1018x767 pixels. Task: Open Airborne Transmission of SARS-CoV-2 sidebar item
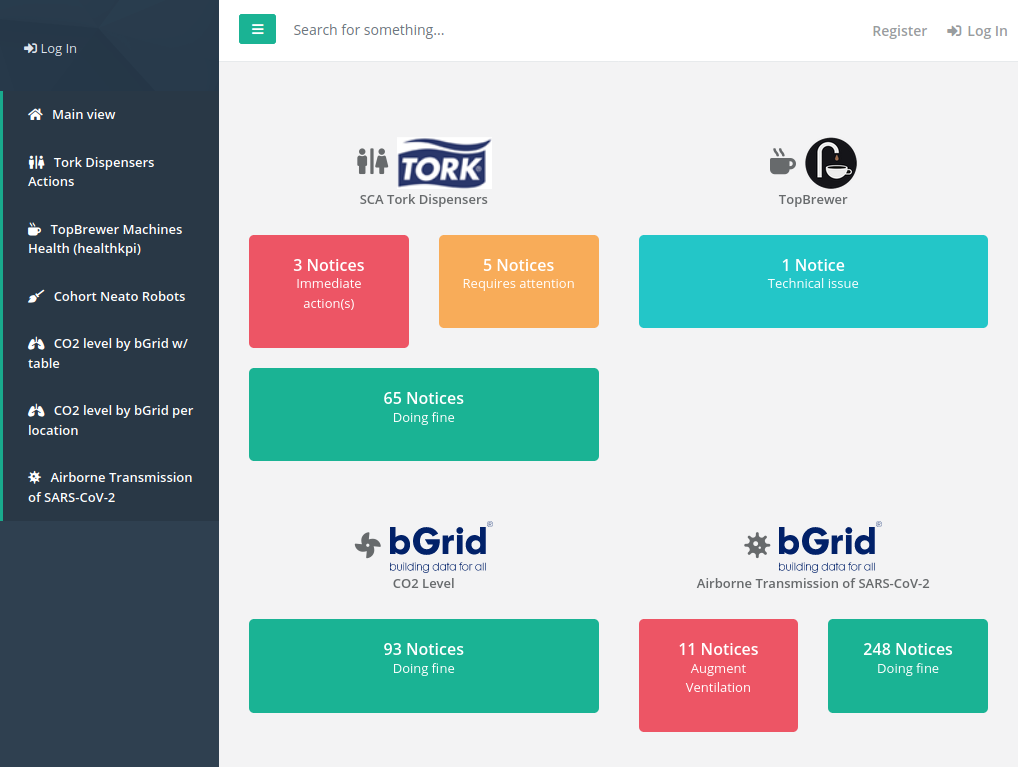click(x=111, y=487)
